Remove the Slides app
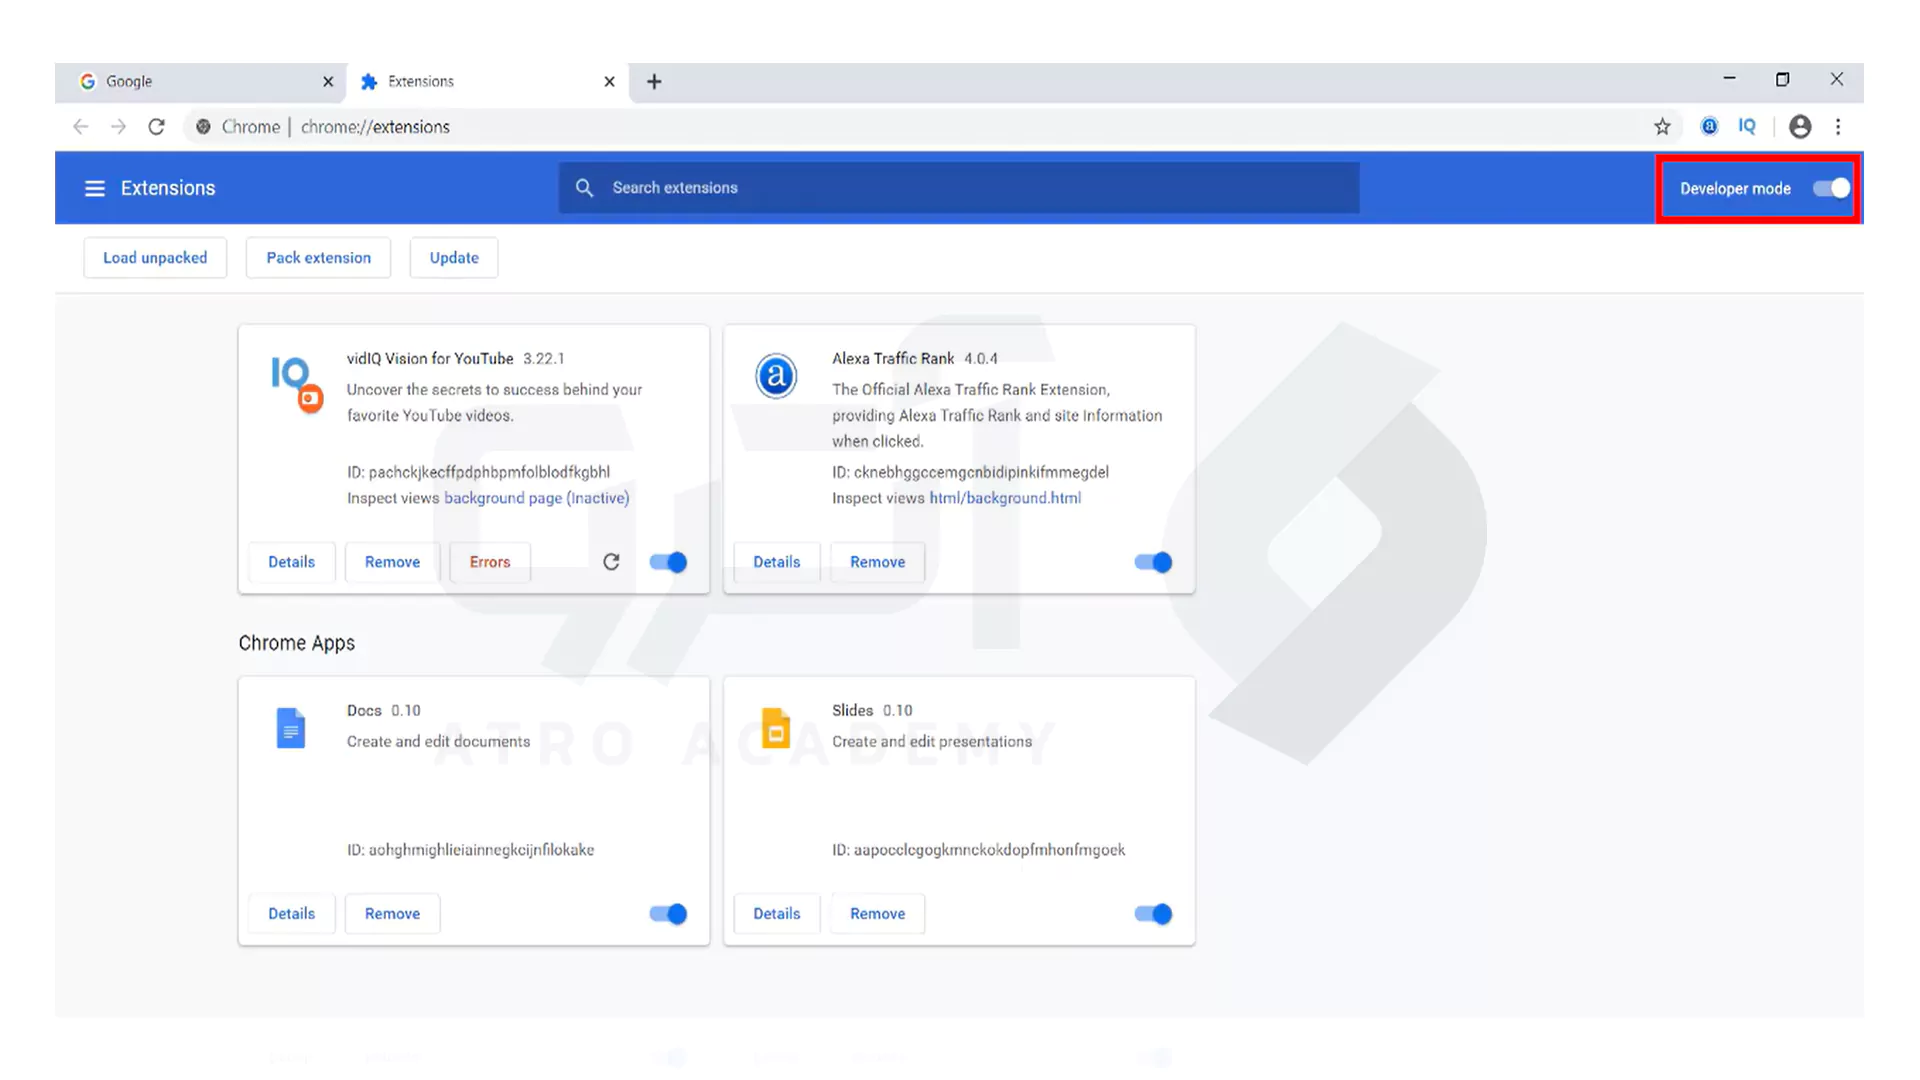 pos(878,914)
